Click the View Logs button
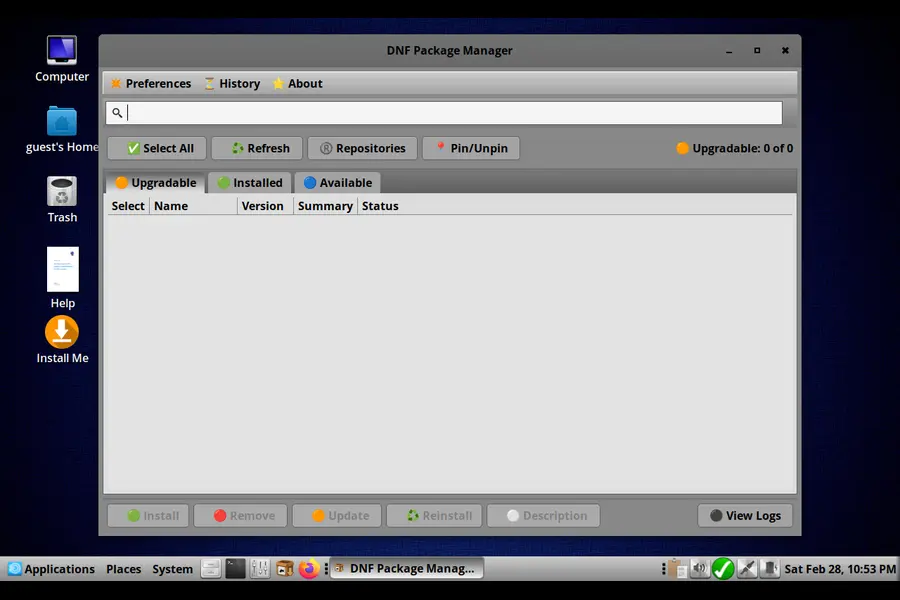Screen dimensions: 900x600 point(745,515)
